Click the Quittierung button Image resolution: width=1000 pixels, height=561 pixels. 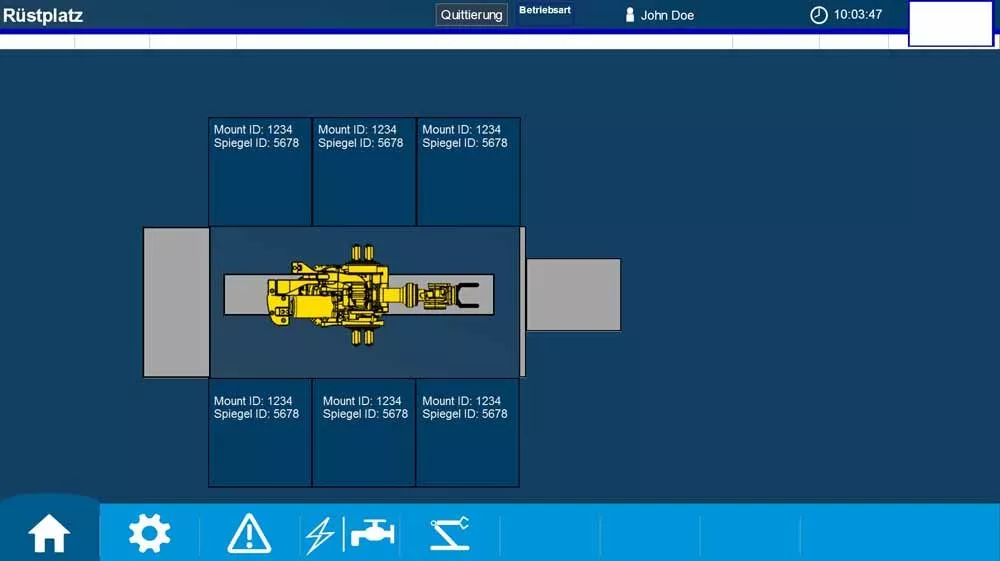point(471,15)
